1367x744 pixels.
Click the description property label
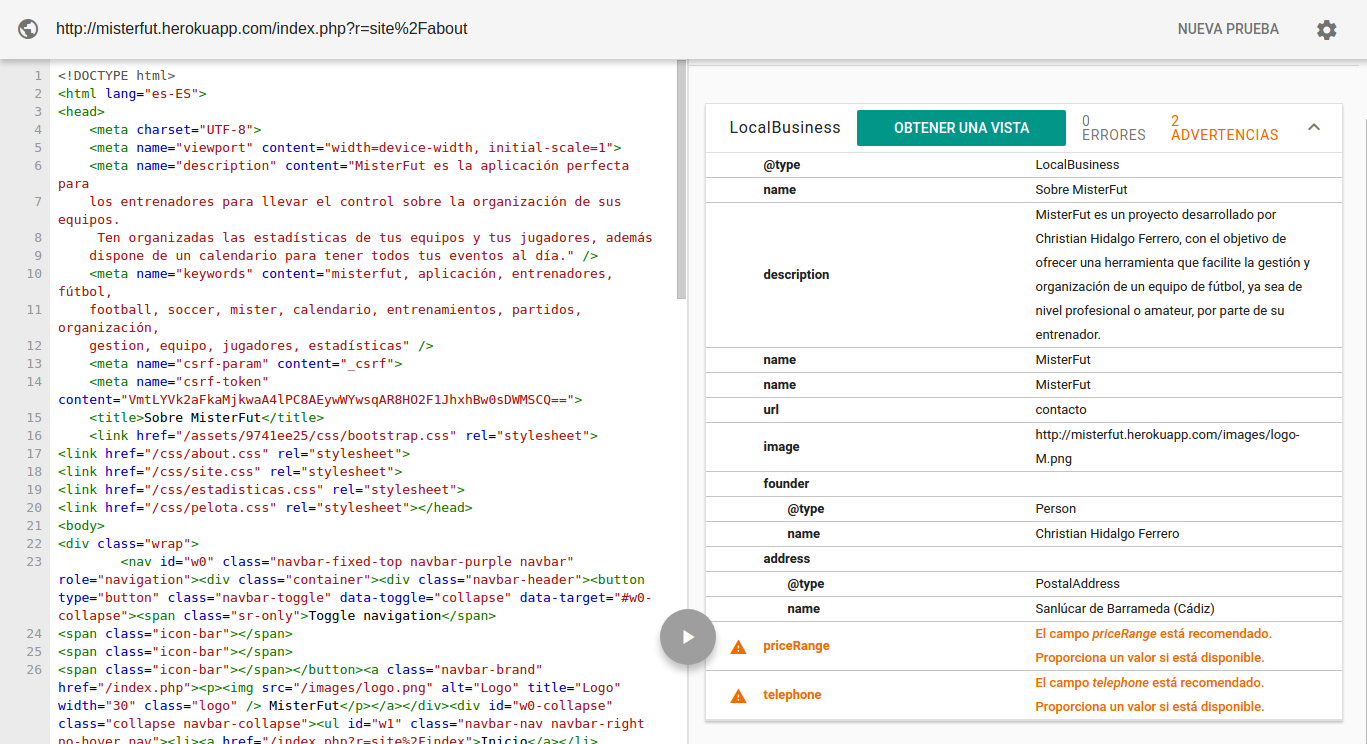[796, 275]
